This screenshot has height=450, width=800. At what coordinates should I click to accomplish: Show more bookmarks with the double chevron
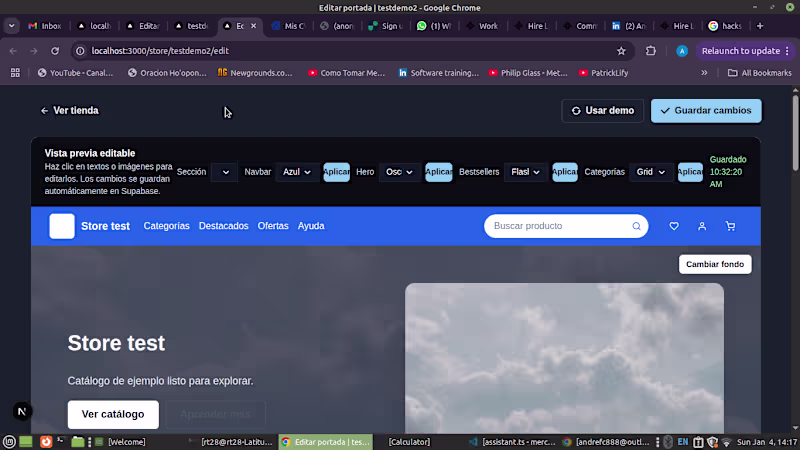(704, 73)
